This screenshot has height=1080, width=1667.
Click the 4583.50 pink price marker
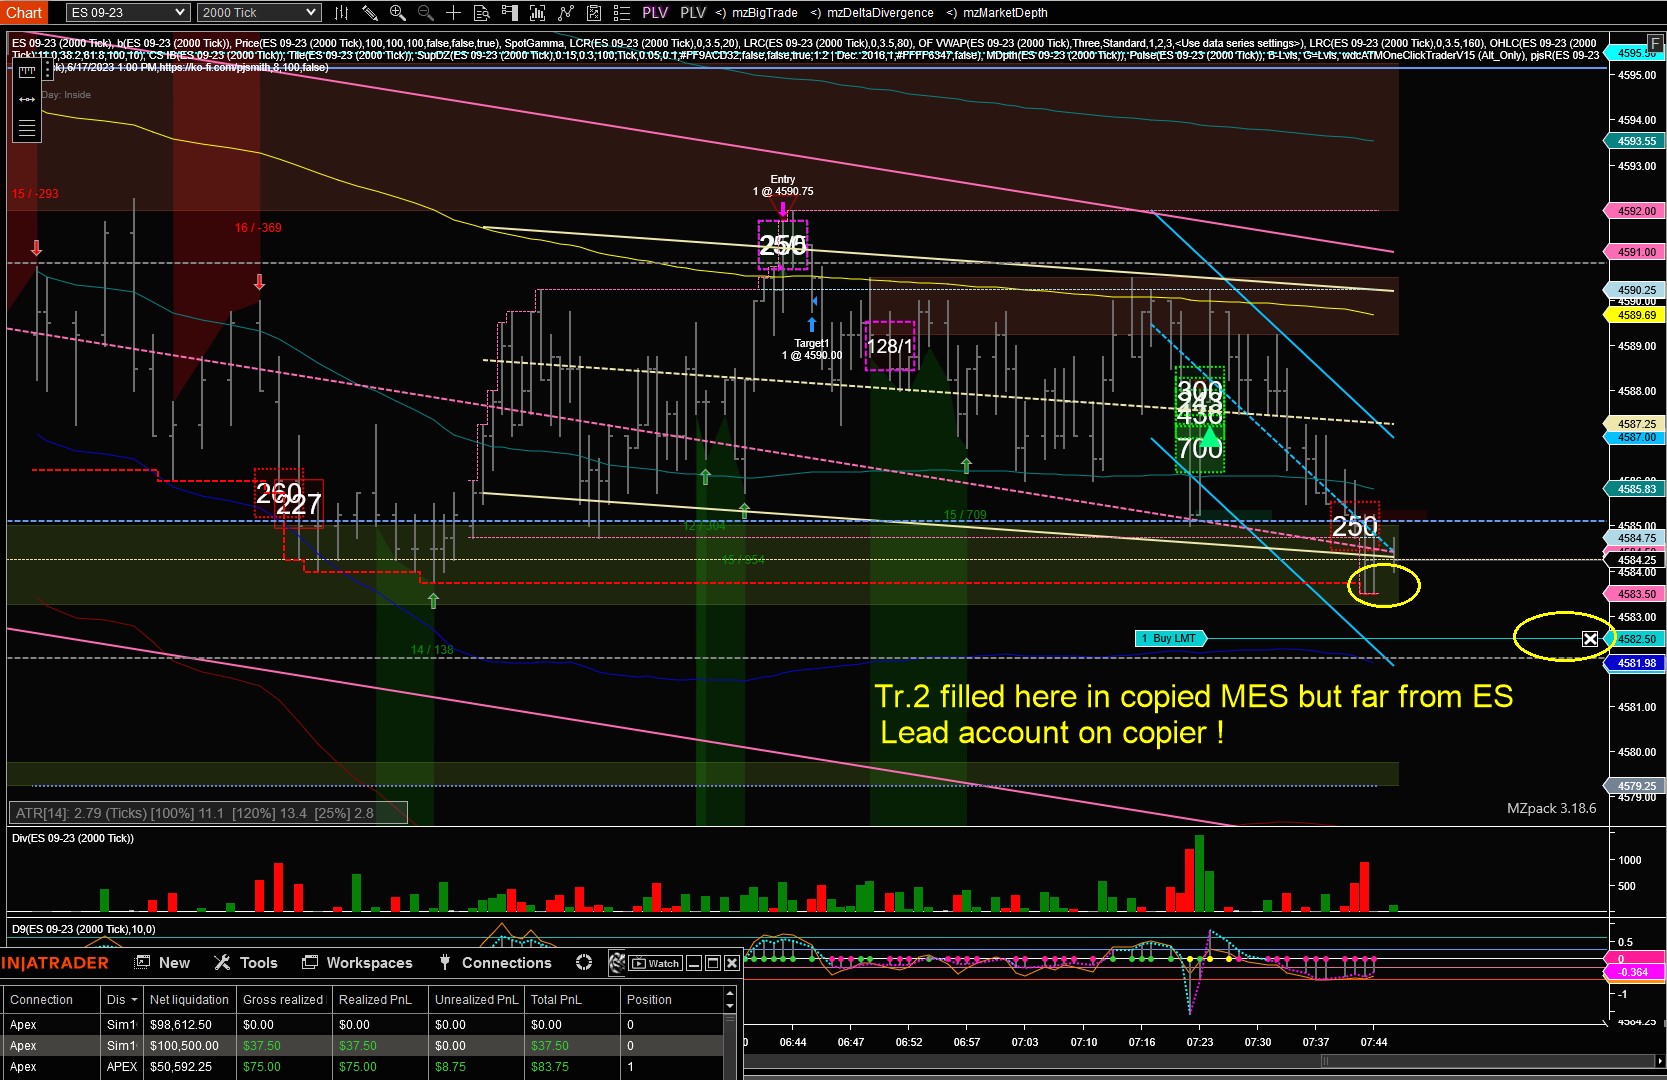[x=1635, y=594]
